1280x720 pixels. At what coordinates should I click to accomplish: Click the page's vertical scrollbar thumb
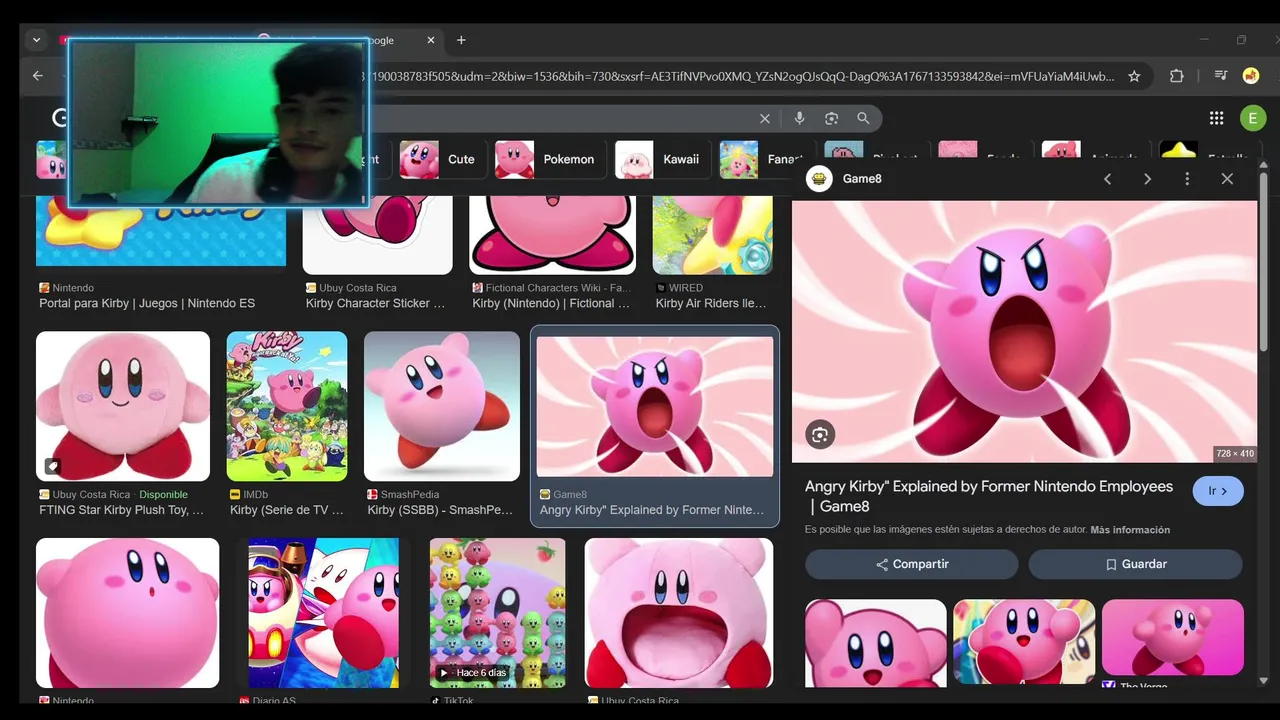pyautogui.click(x=1264, y=262)
